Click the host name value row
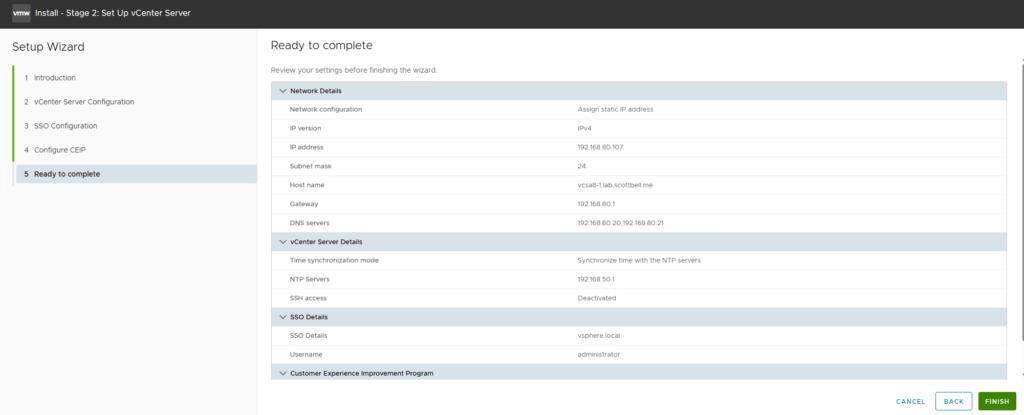The width and height of the screenshot is (1024, 415). click(621, 185)
